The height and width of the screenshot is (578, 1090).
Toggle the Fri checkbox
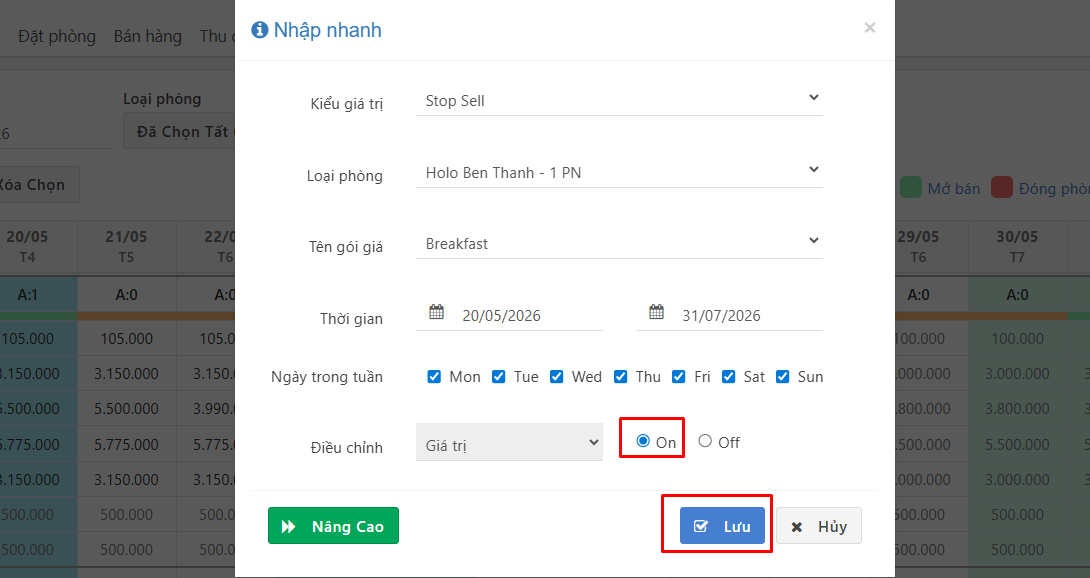678,376
